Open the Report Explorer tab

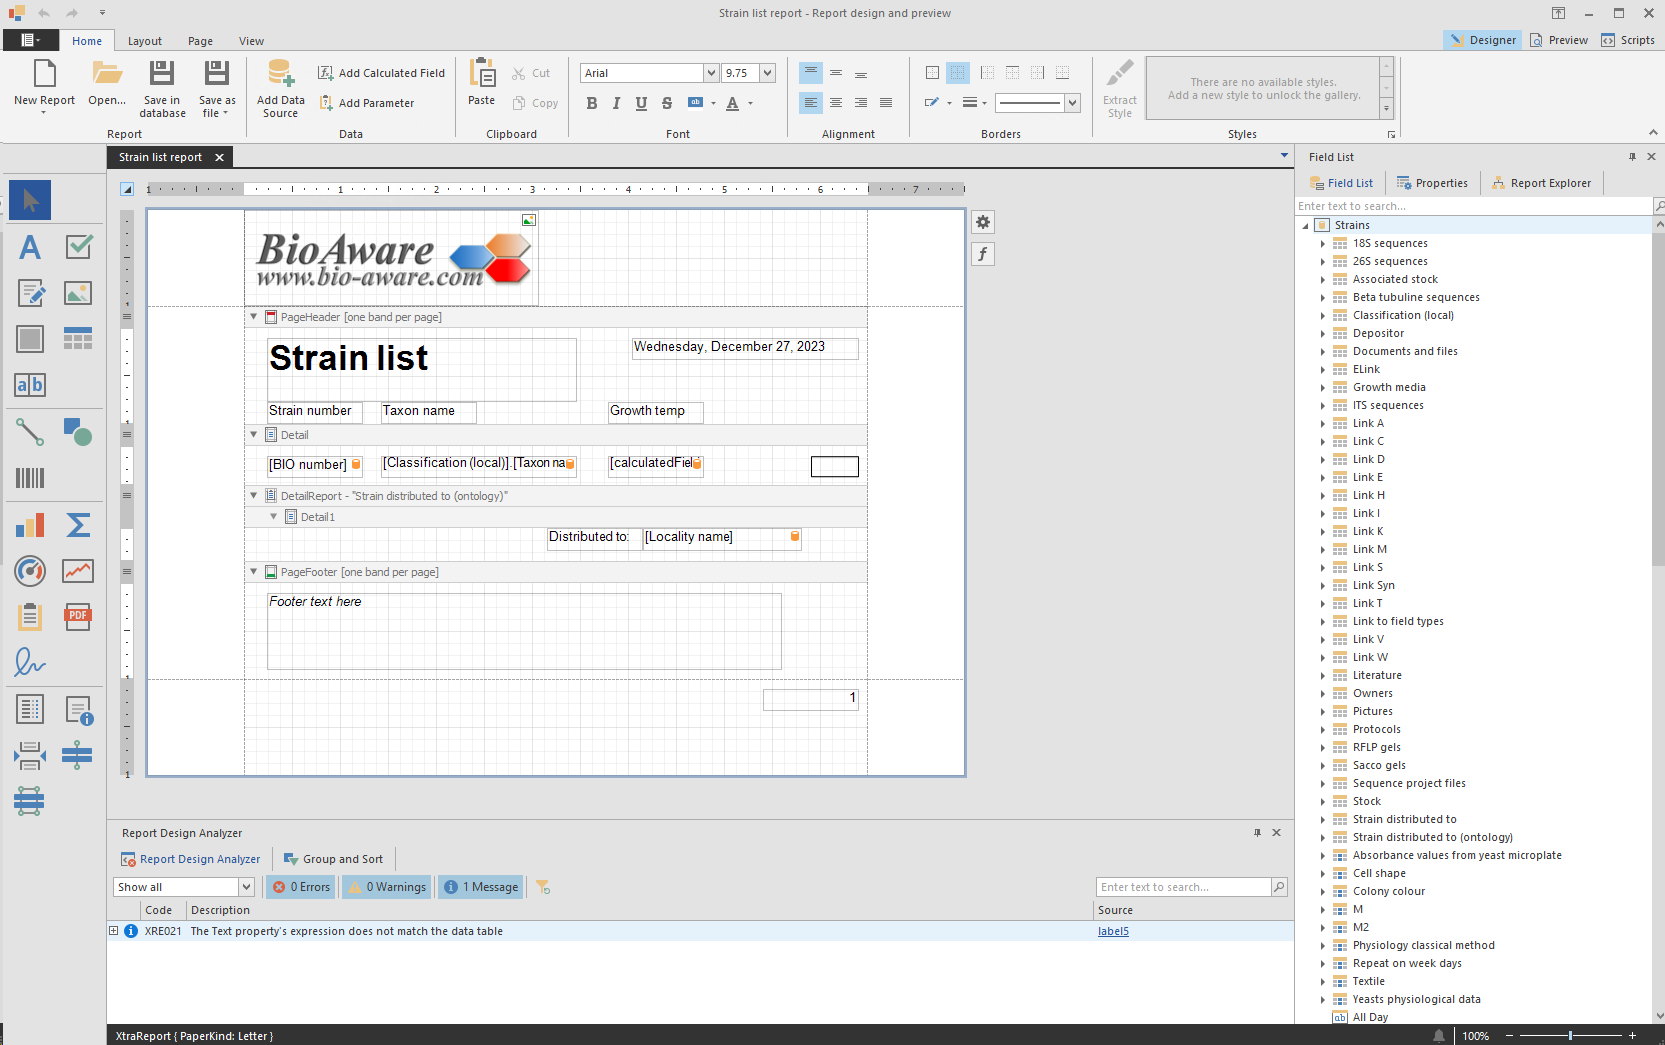[x=1541, y=182]
